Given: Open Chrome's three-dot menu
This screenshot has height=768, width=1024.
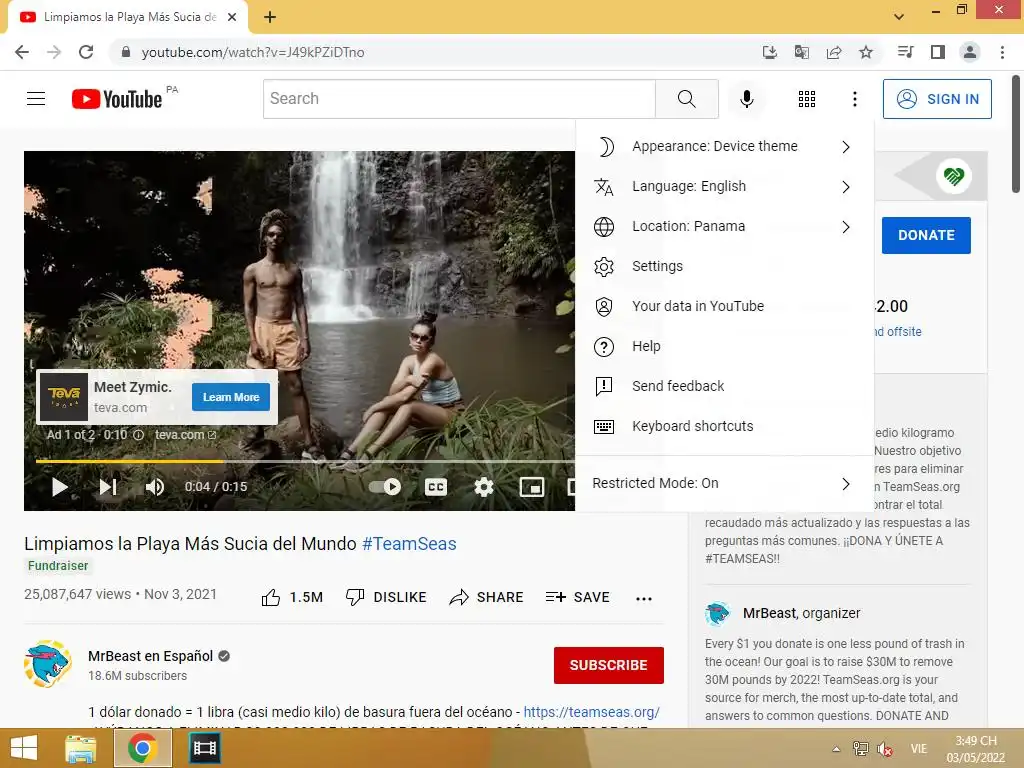Looking at the screenshot, I should [1002, 52].
